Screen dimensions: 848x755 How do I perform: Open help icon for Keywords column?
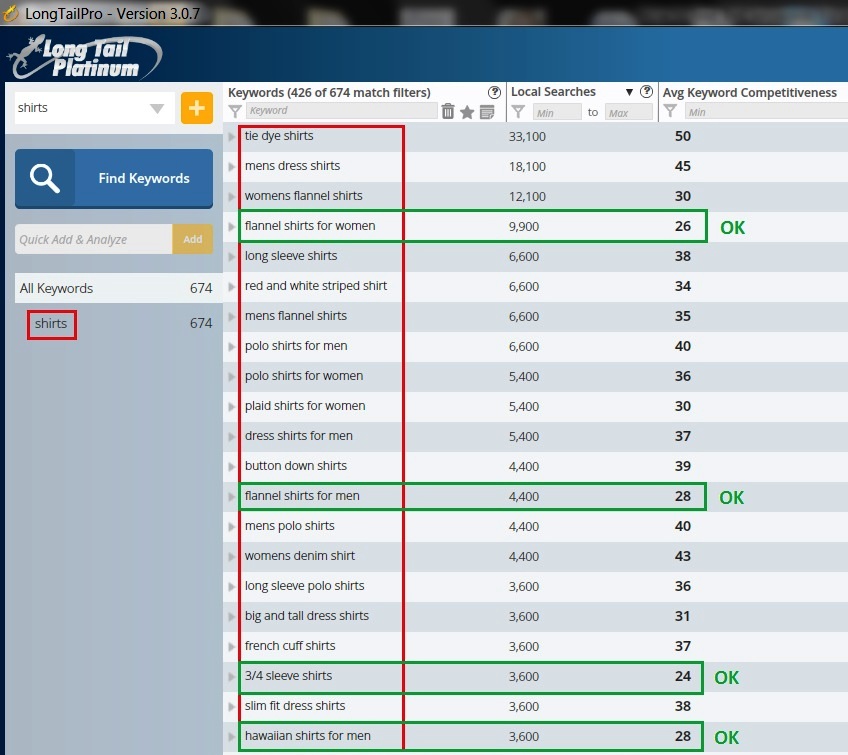tap(494, 92)
